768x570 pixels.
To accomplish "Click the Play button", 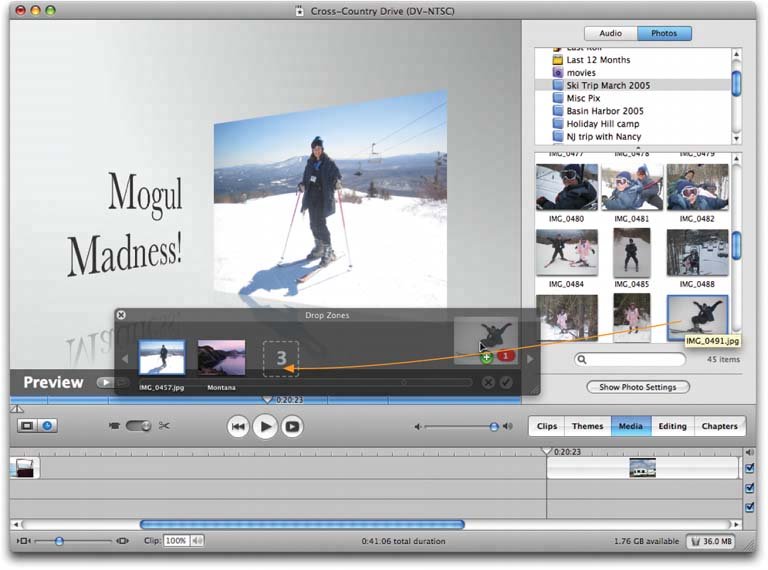I will (264, 427).
